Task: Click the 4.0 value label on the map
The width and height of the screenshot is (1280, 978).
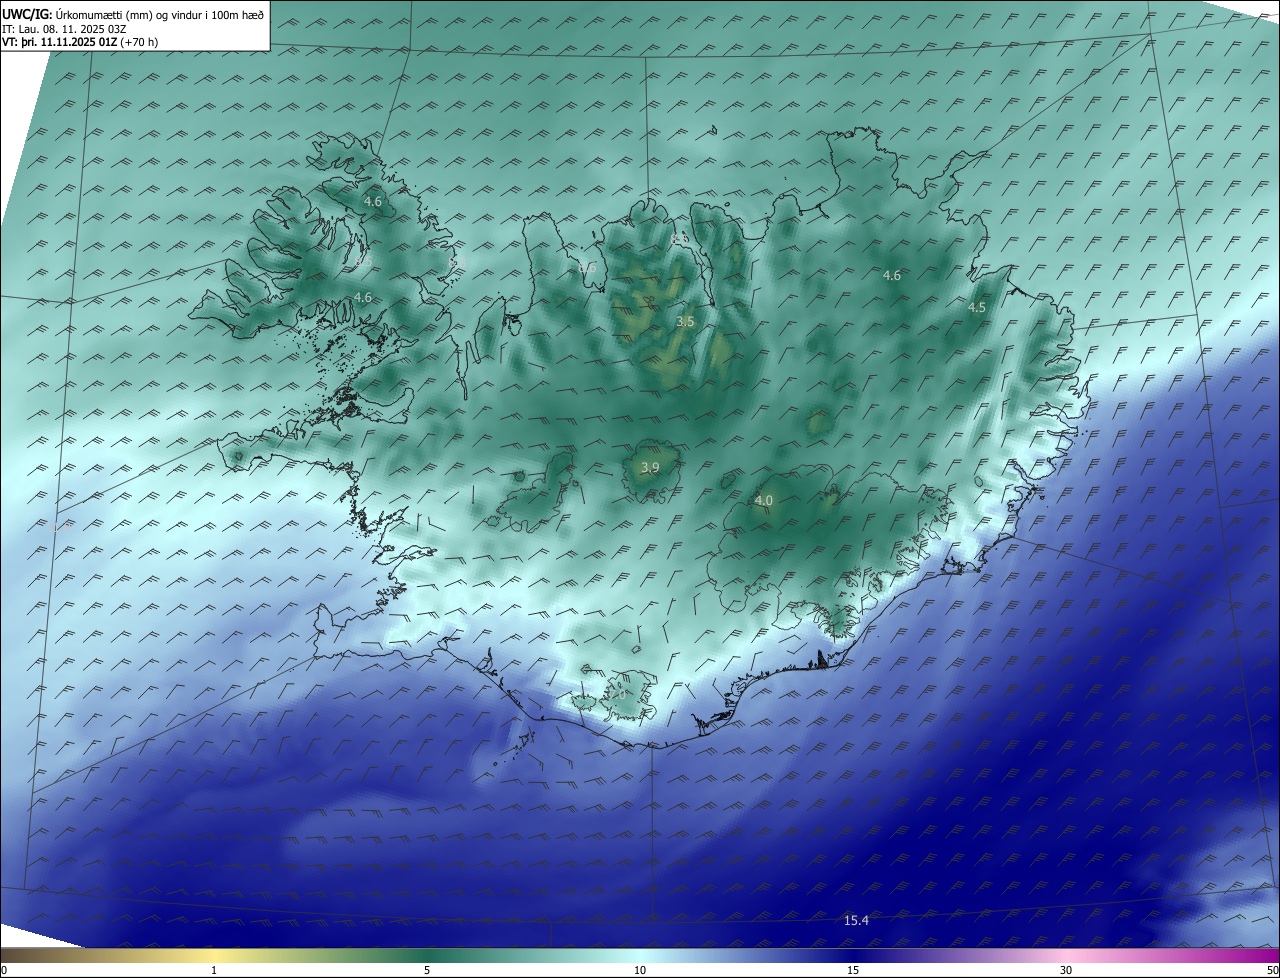Action: click(x=764, y=500)
